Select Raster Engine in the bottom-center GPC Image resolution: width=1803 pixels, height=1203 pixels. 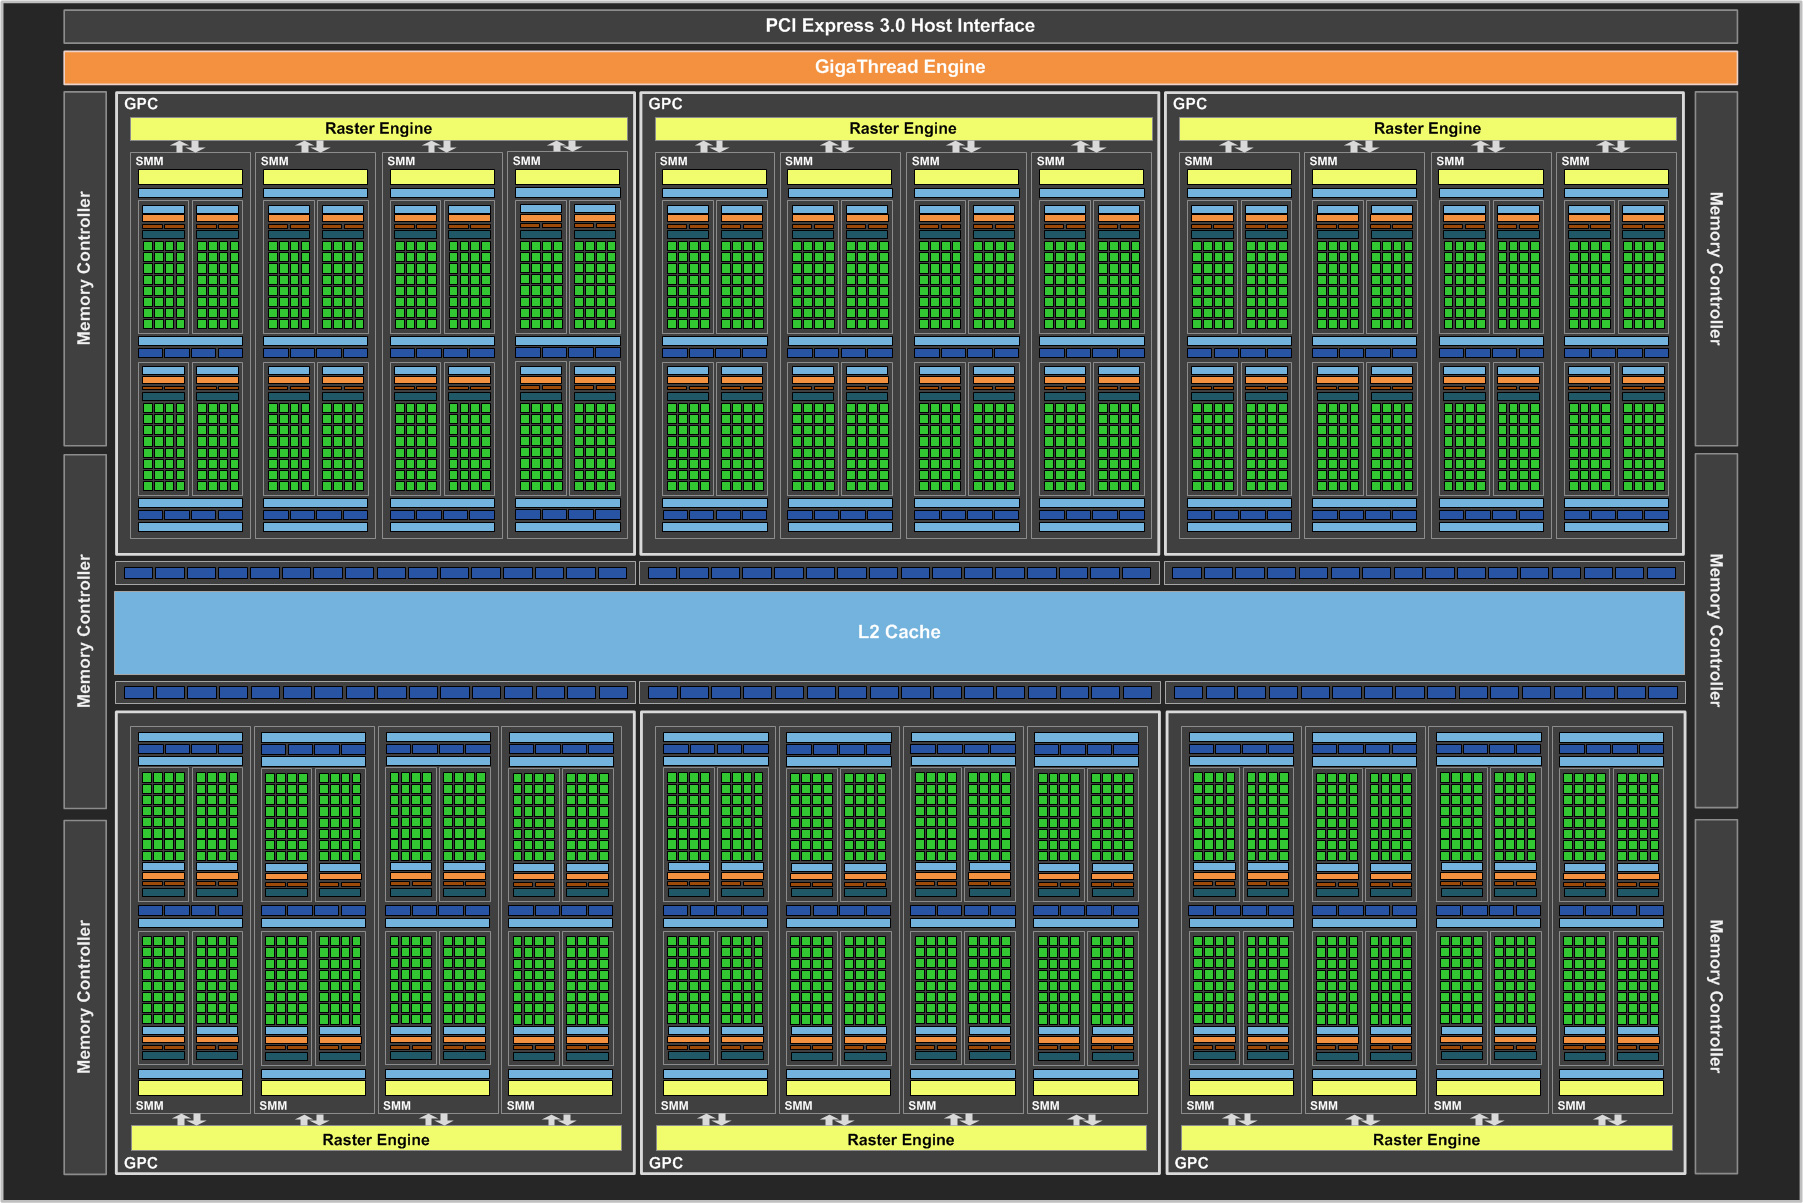[x=900, y=1139]
